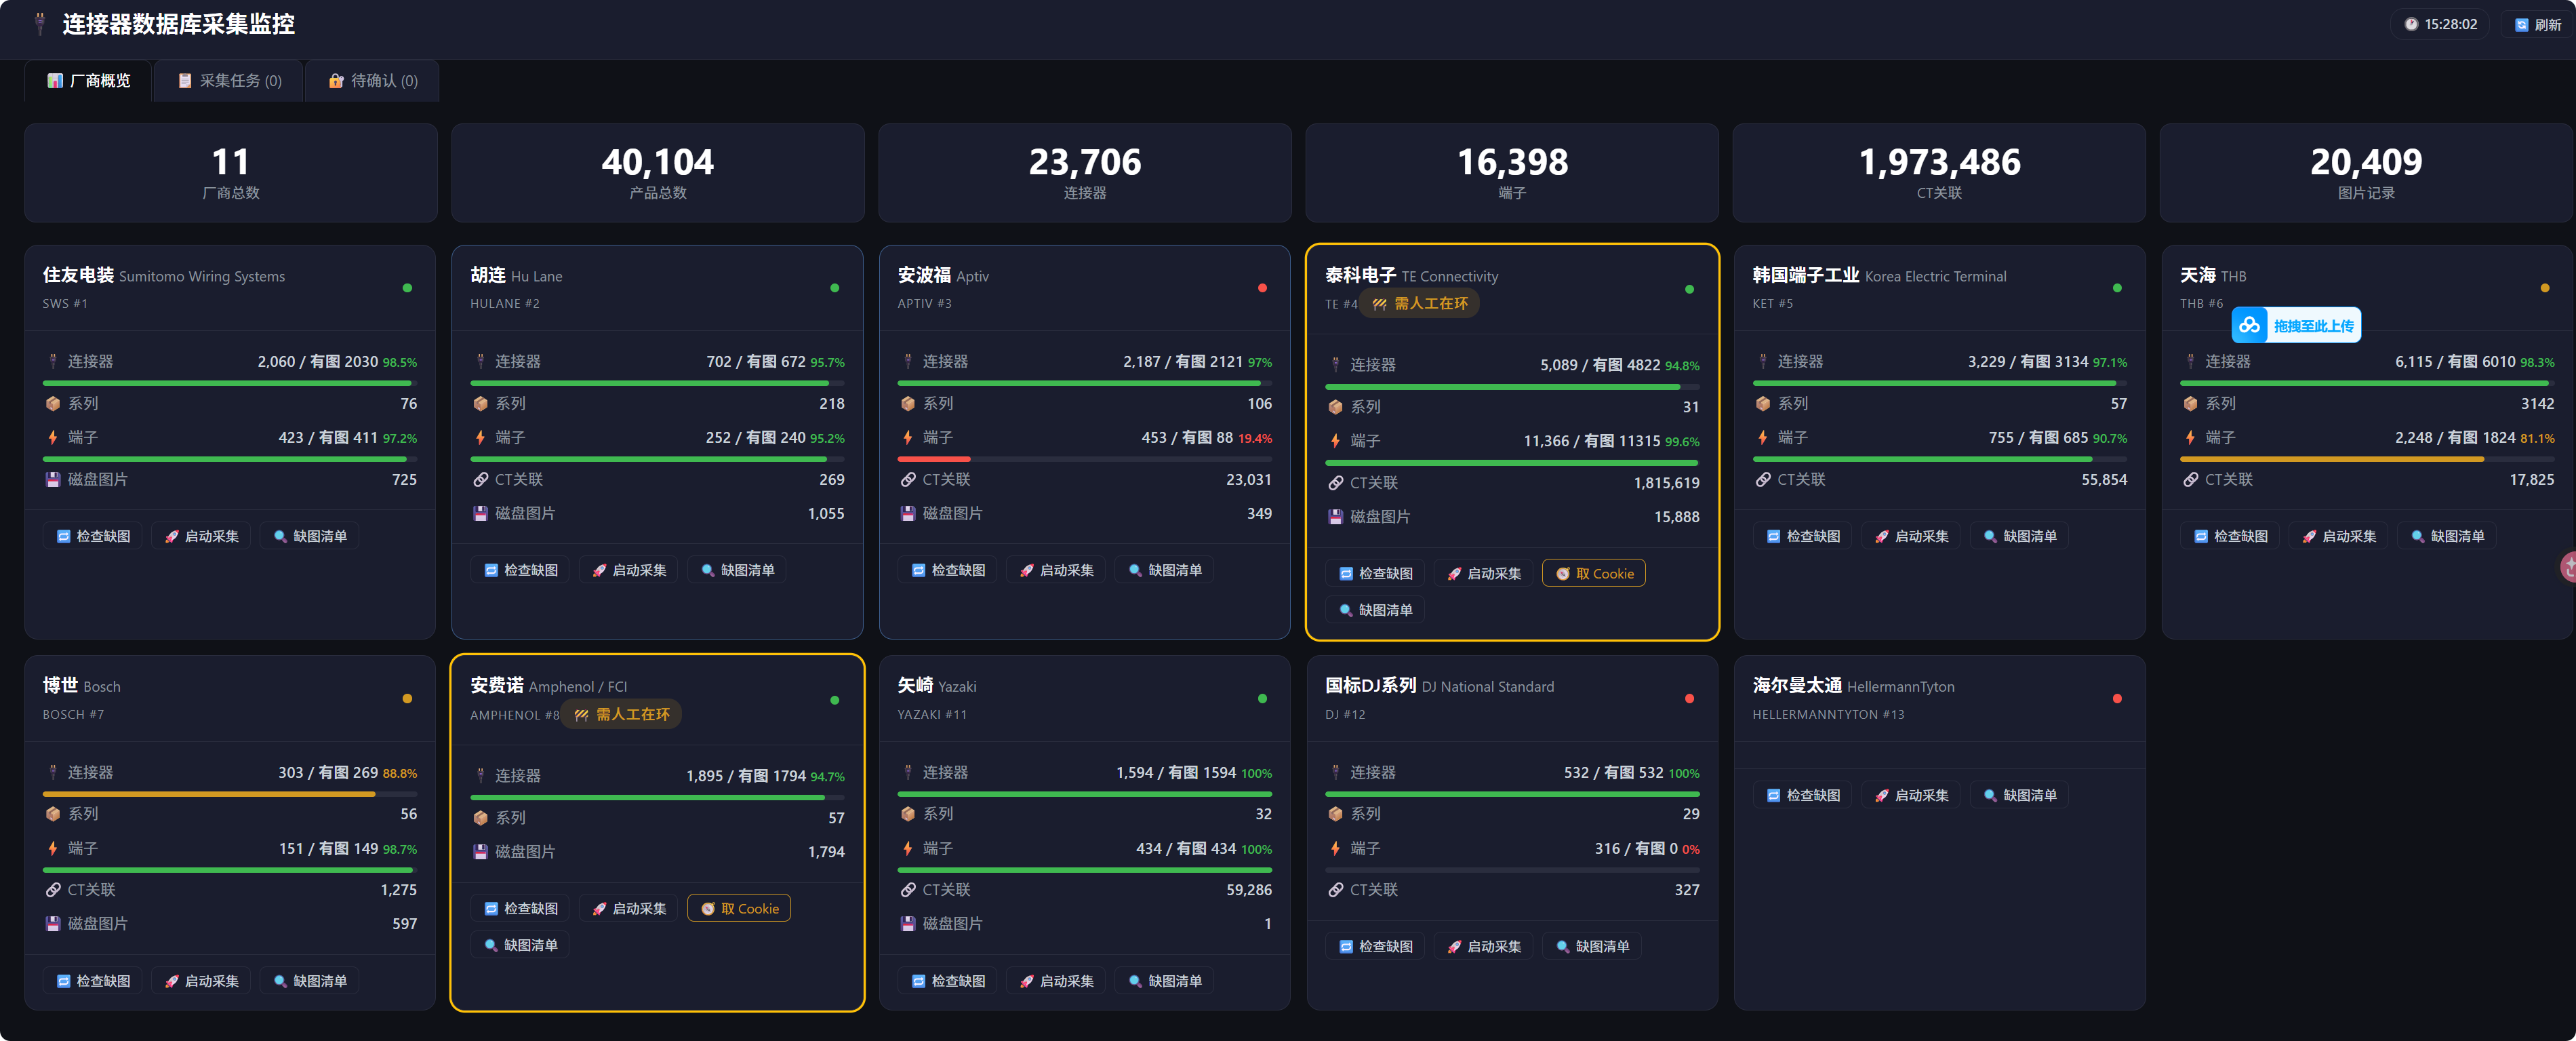Click 检查缺图 on Bosch card
Image resolution: width=2576 pixels, height=1041 pixels.
point(93,982)
